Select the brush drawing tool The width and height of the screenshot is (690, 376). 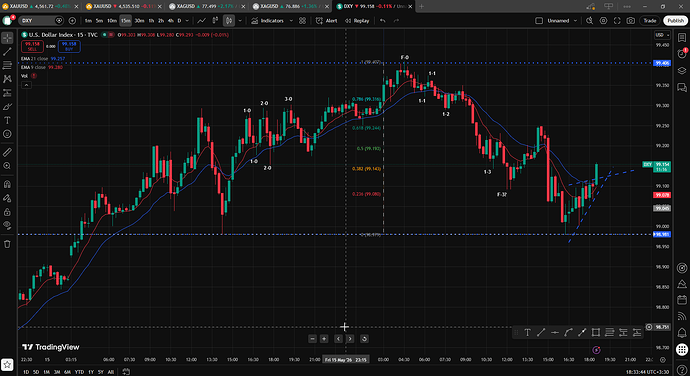7,107
